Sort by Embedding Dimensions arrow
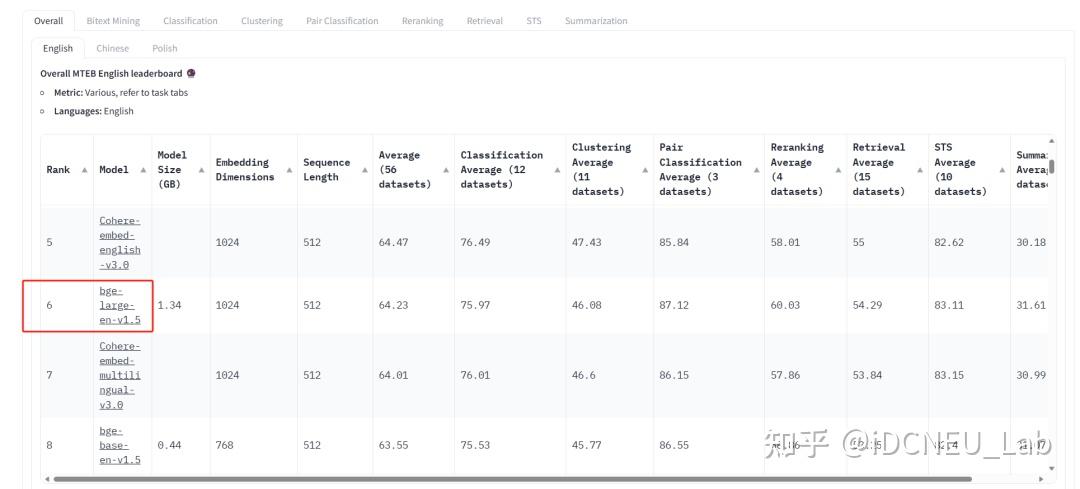This screenshot has width=1080, height=489. (x=289, y=169)
